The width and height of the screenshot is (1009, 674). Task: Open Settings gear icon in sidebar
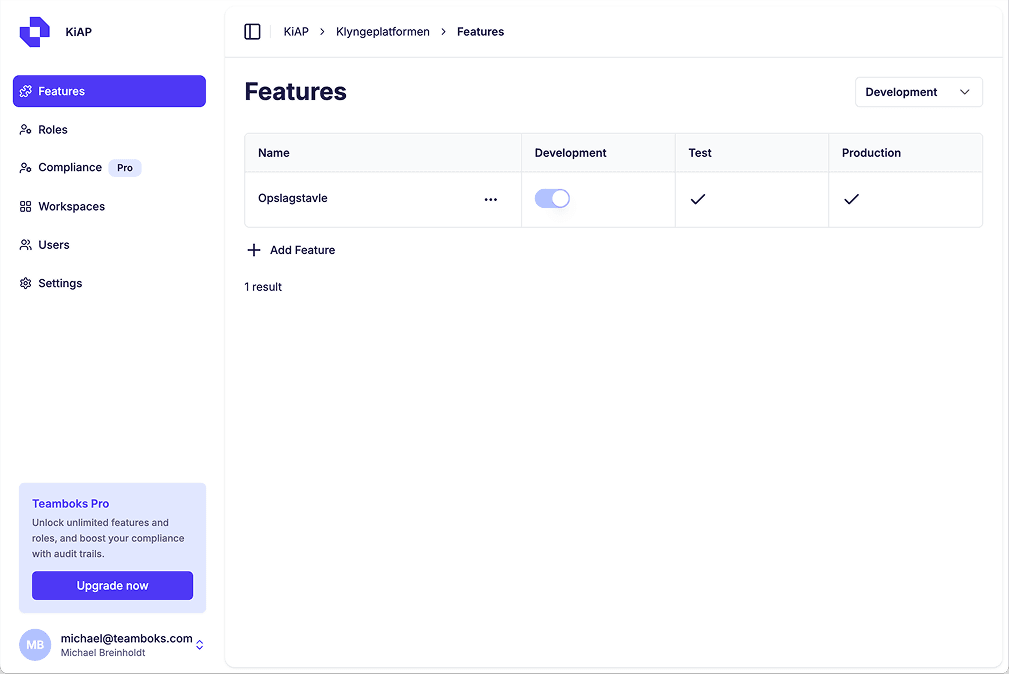click(x=26, y=284)
